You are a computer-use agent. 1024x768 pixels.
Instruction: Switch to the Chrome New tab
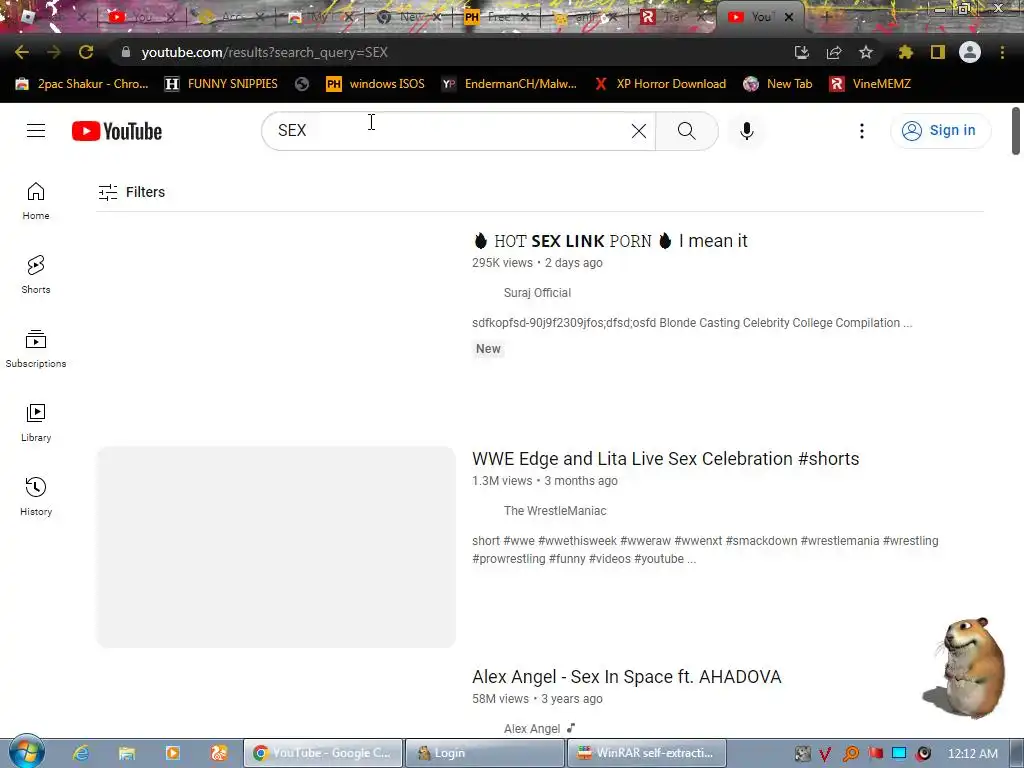pos(408,17)
